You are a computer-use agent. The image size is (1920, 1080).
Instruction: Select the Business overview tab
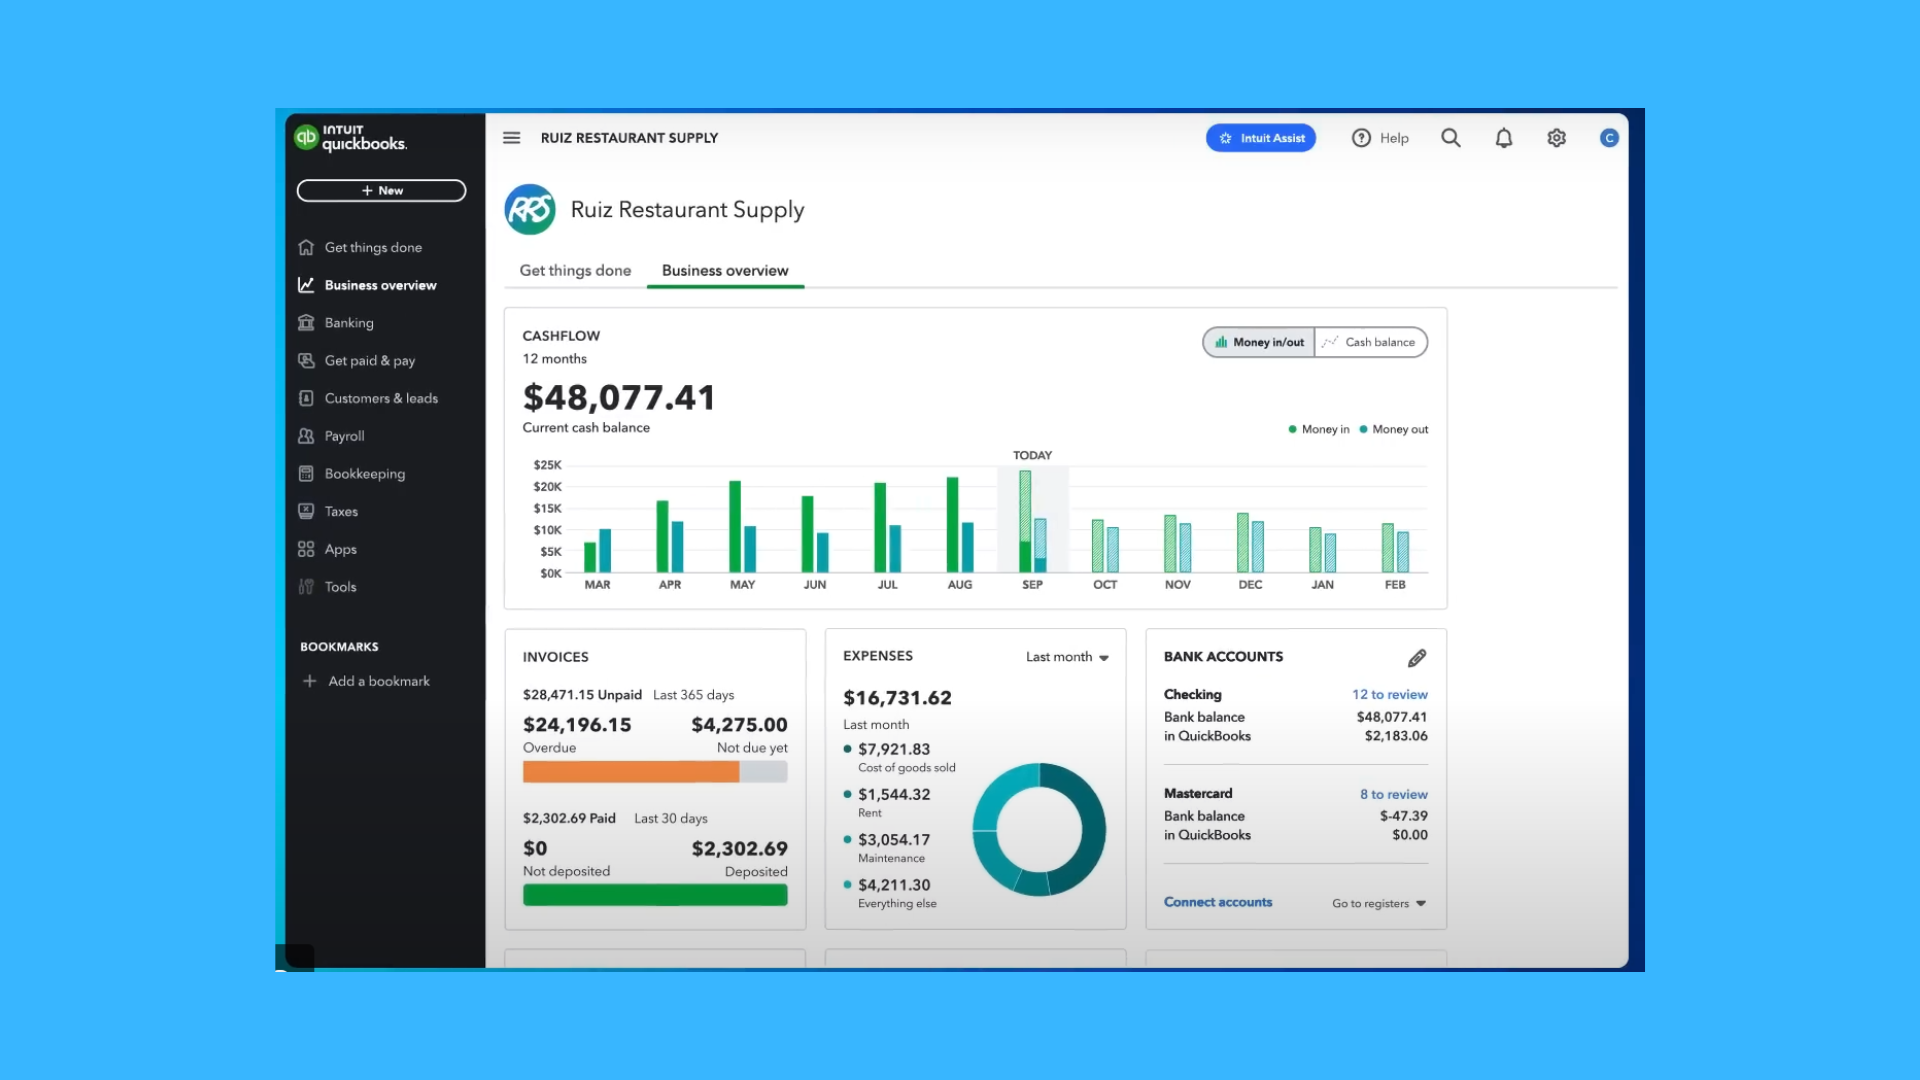(x=725, y=270)
